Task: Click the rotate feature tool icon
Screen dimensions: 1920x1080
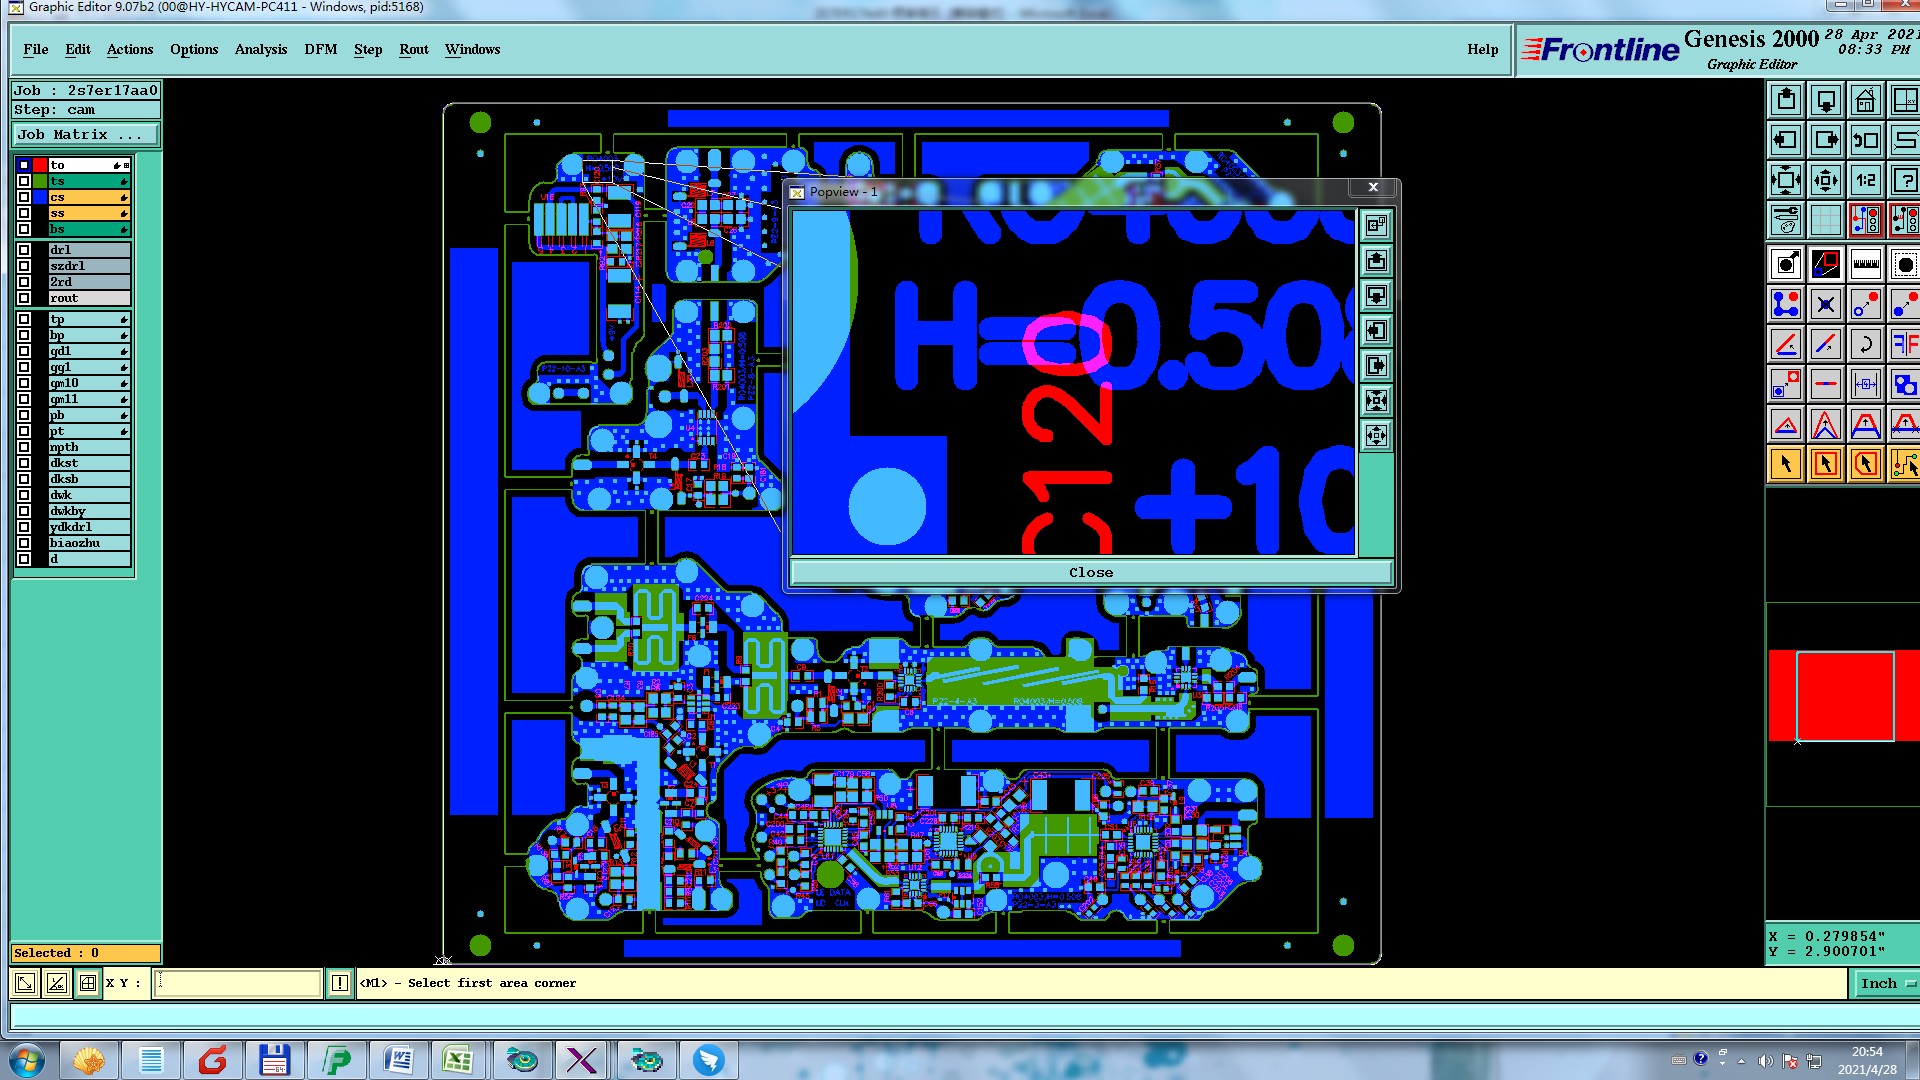Action: pos(1865,345)
